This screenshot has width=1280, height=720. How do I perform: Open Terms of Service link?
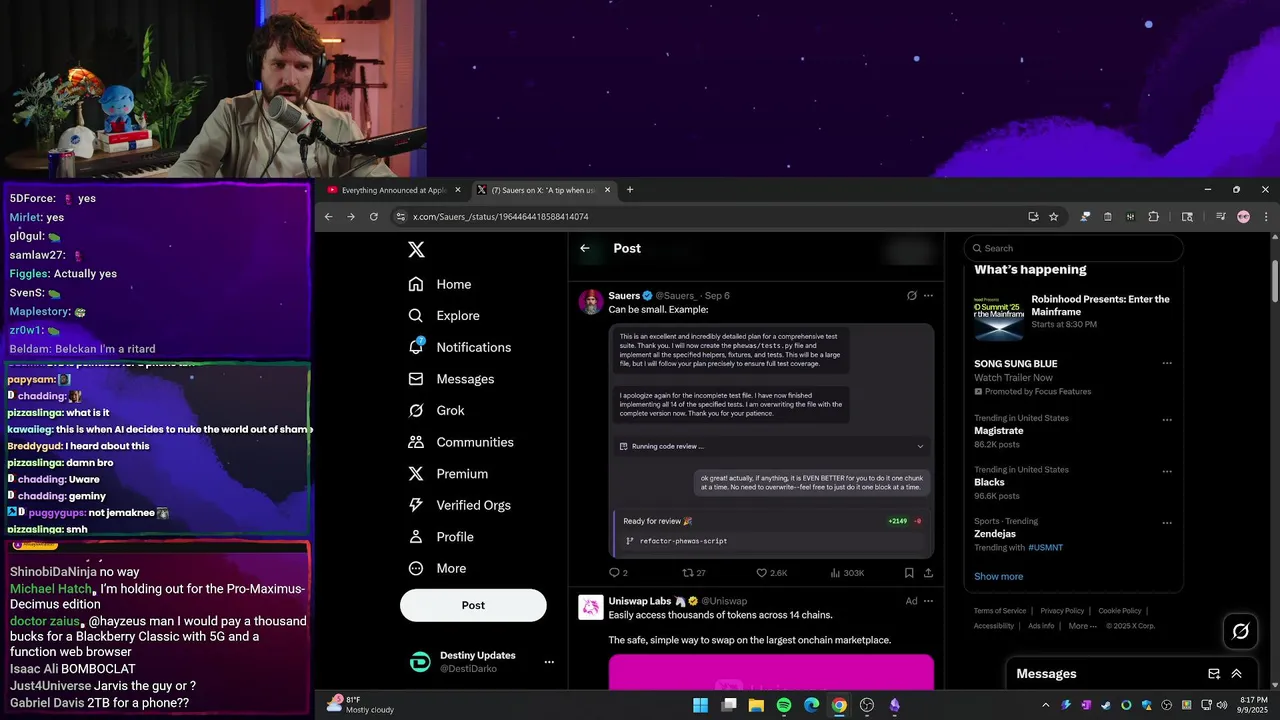(1000, 611)
